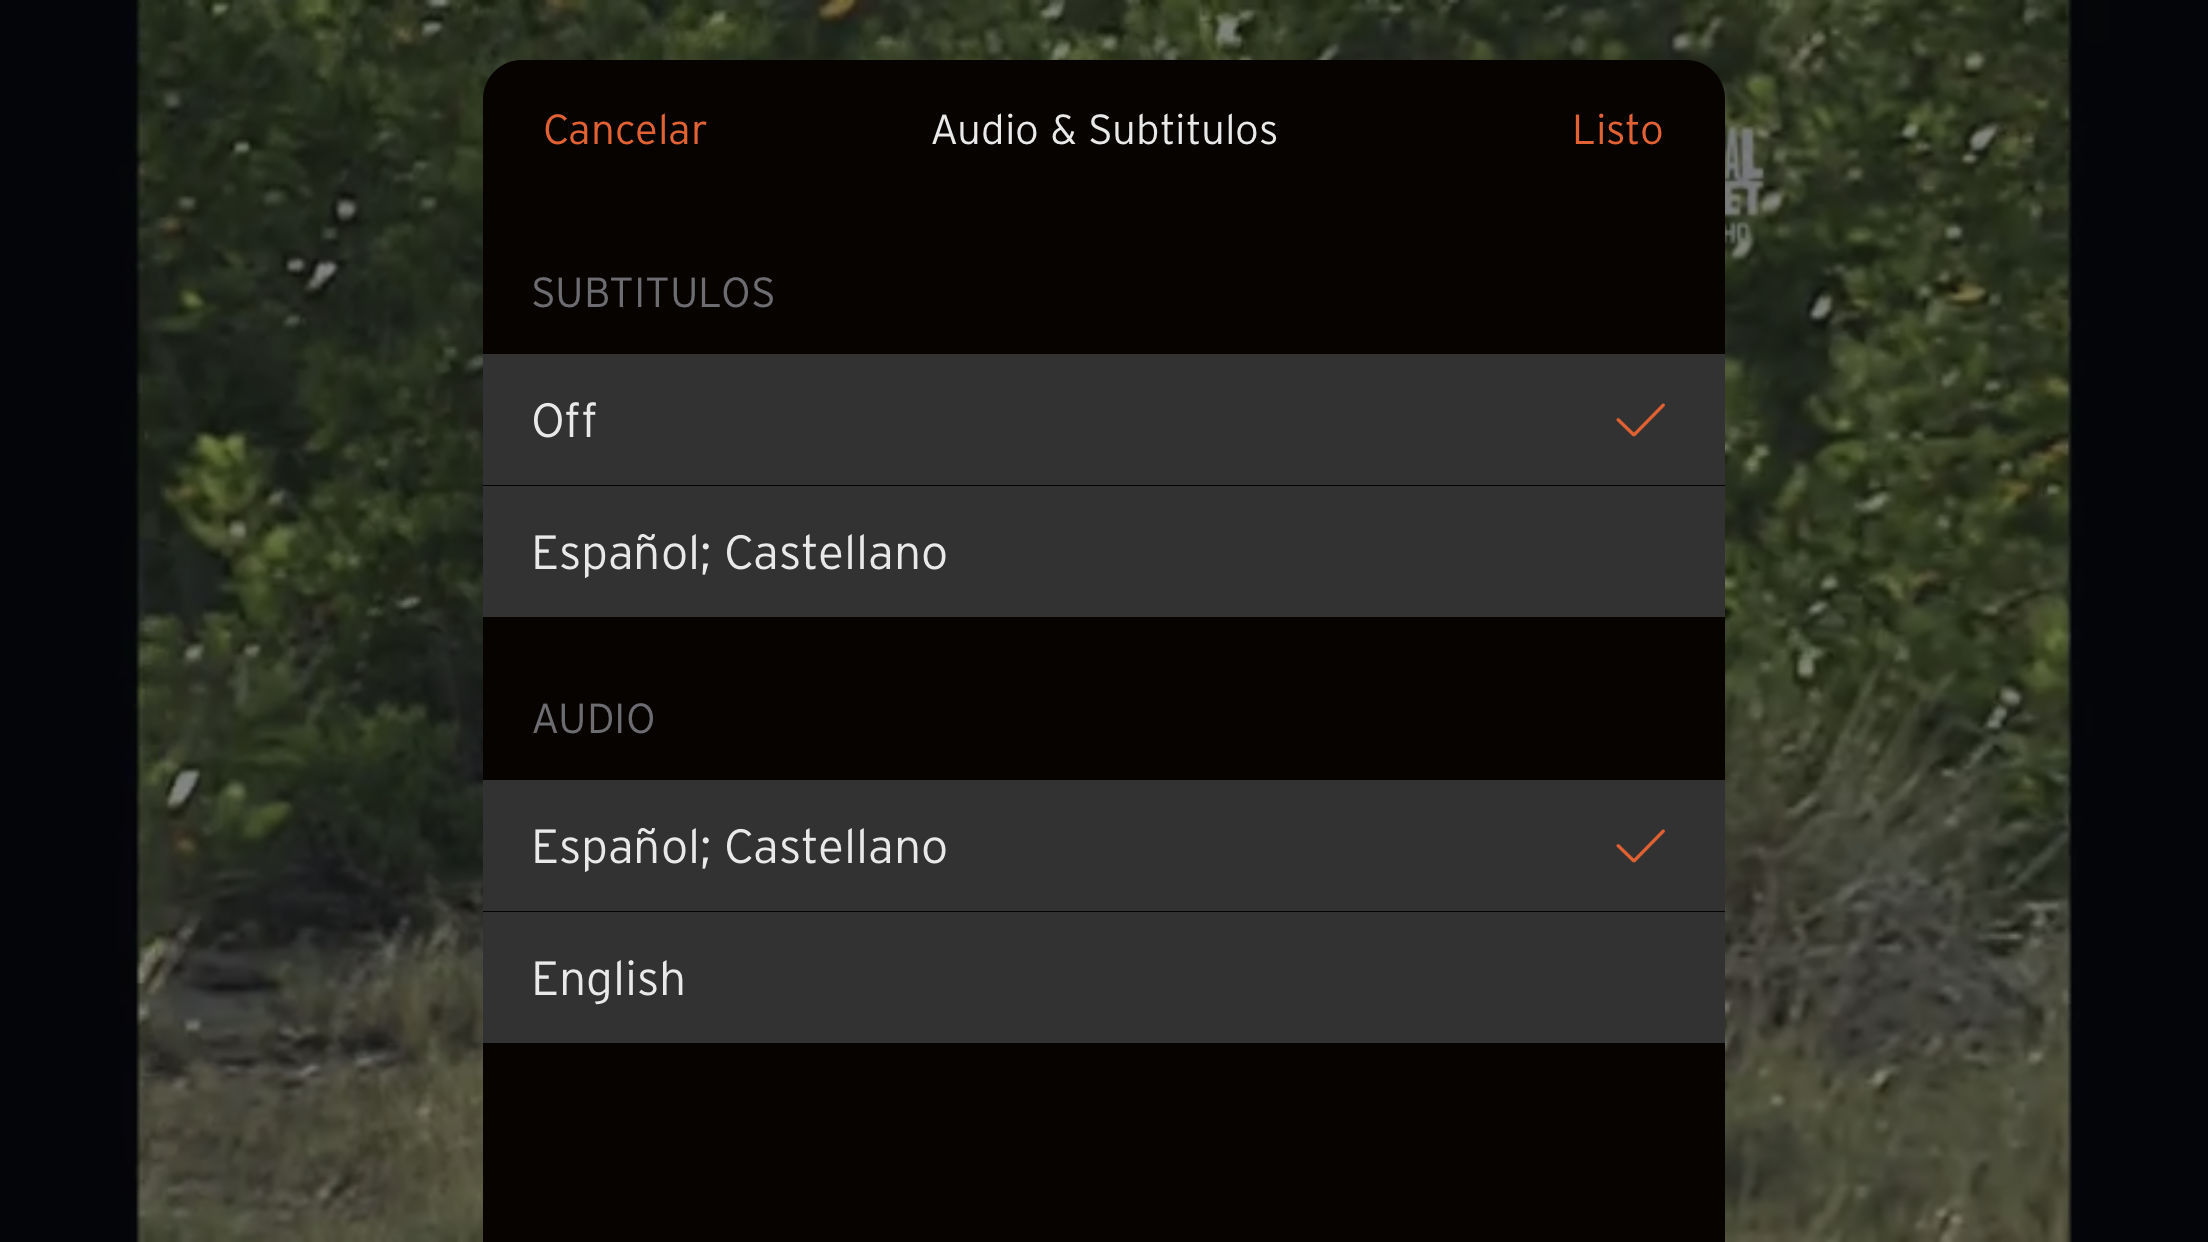Tap the checkmark beside Español audio
This screenshot has height=1242, width=2208.
point(1640,846)
